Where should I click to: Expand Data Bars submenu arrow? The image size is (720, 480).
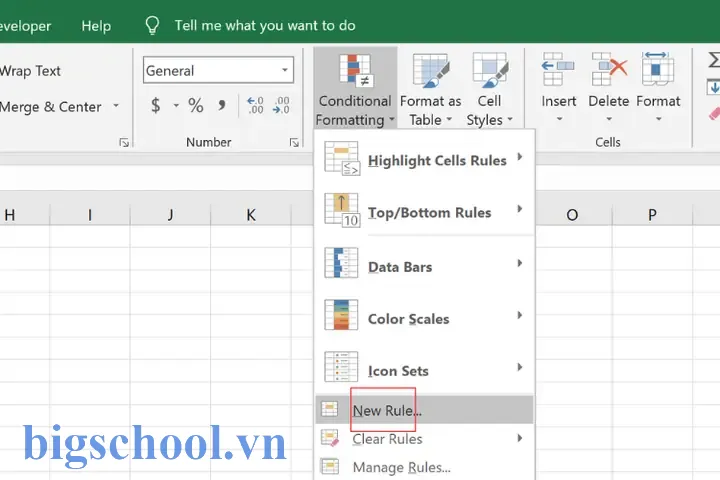(520, 263)
